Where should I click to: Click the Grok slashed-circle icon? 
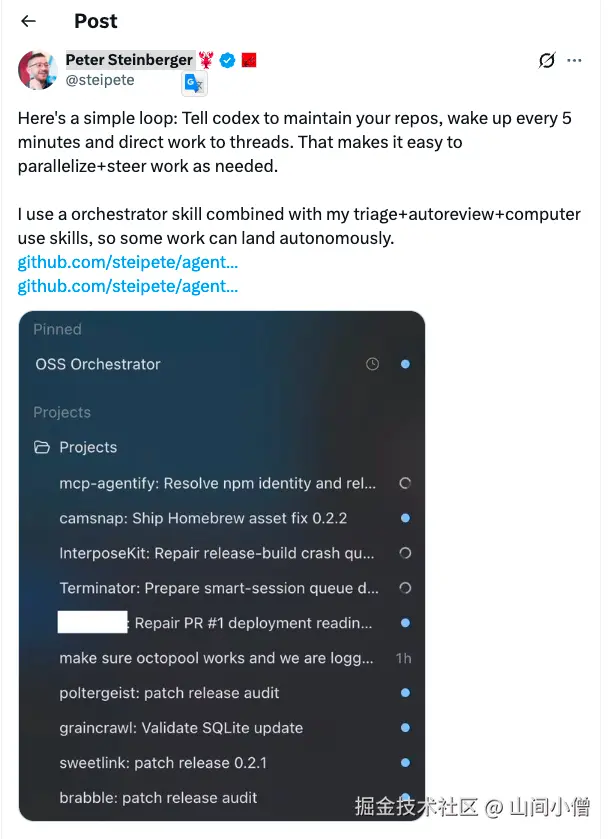pyautogui.click(x=547, y=60)
